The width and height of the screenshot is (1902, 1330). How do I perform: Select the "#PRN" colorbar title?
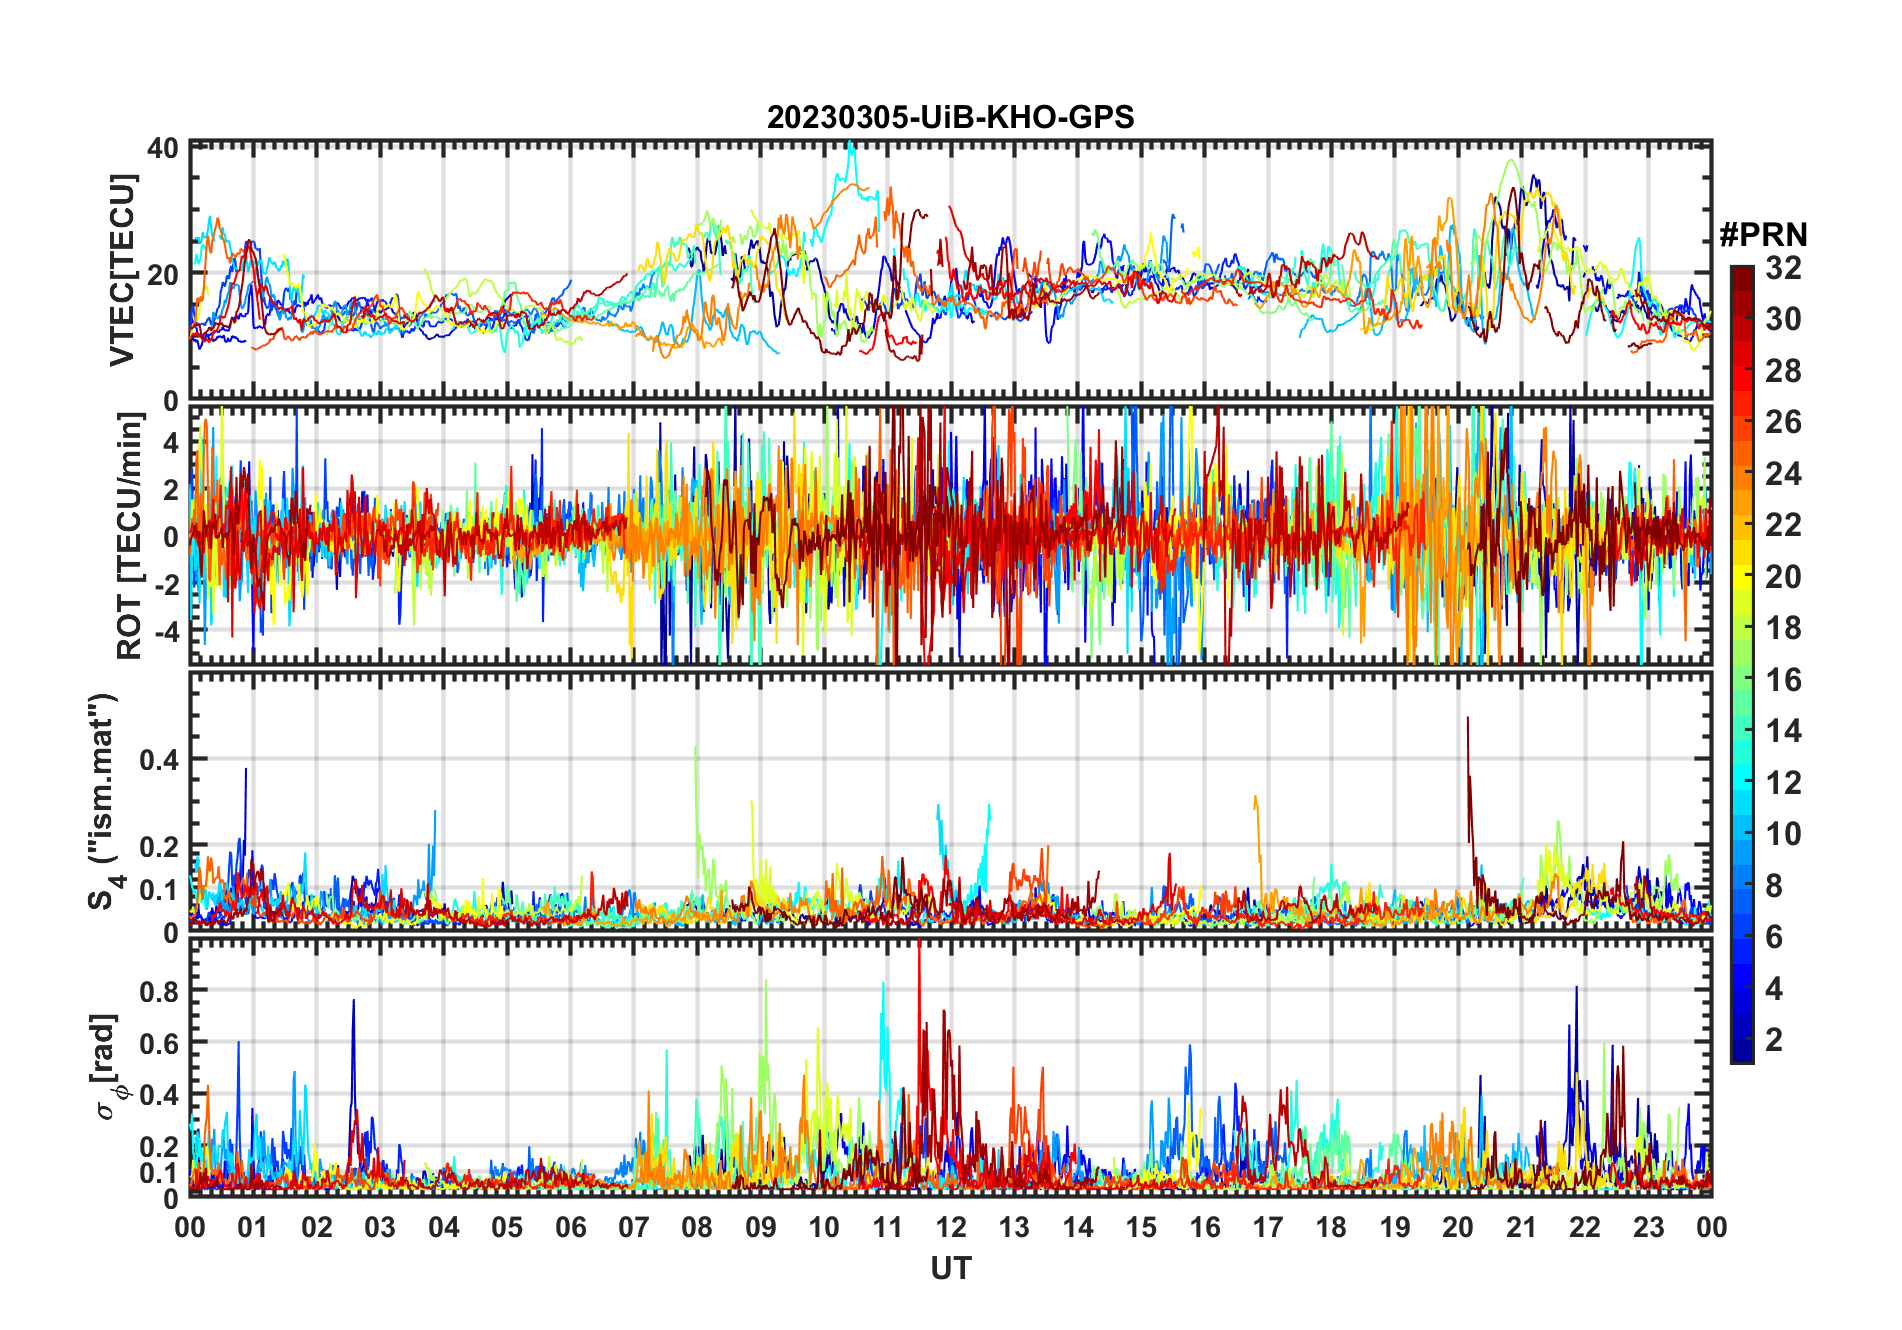coord(1763,234)
